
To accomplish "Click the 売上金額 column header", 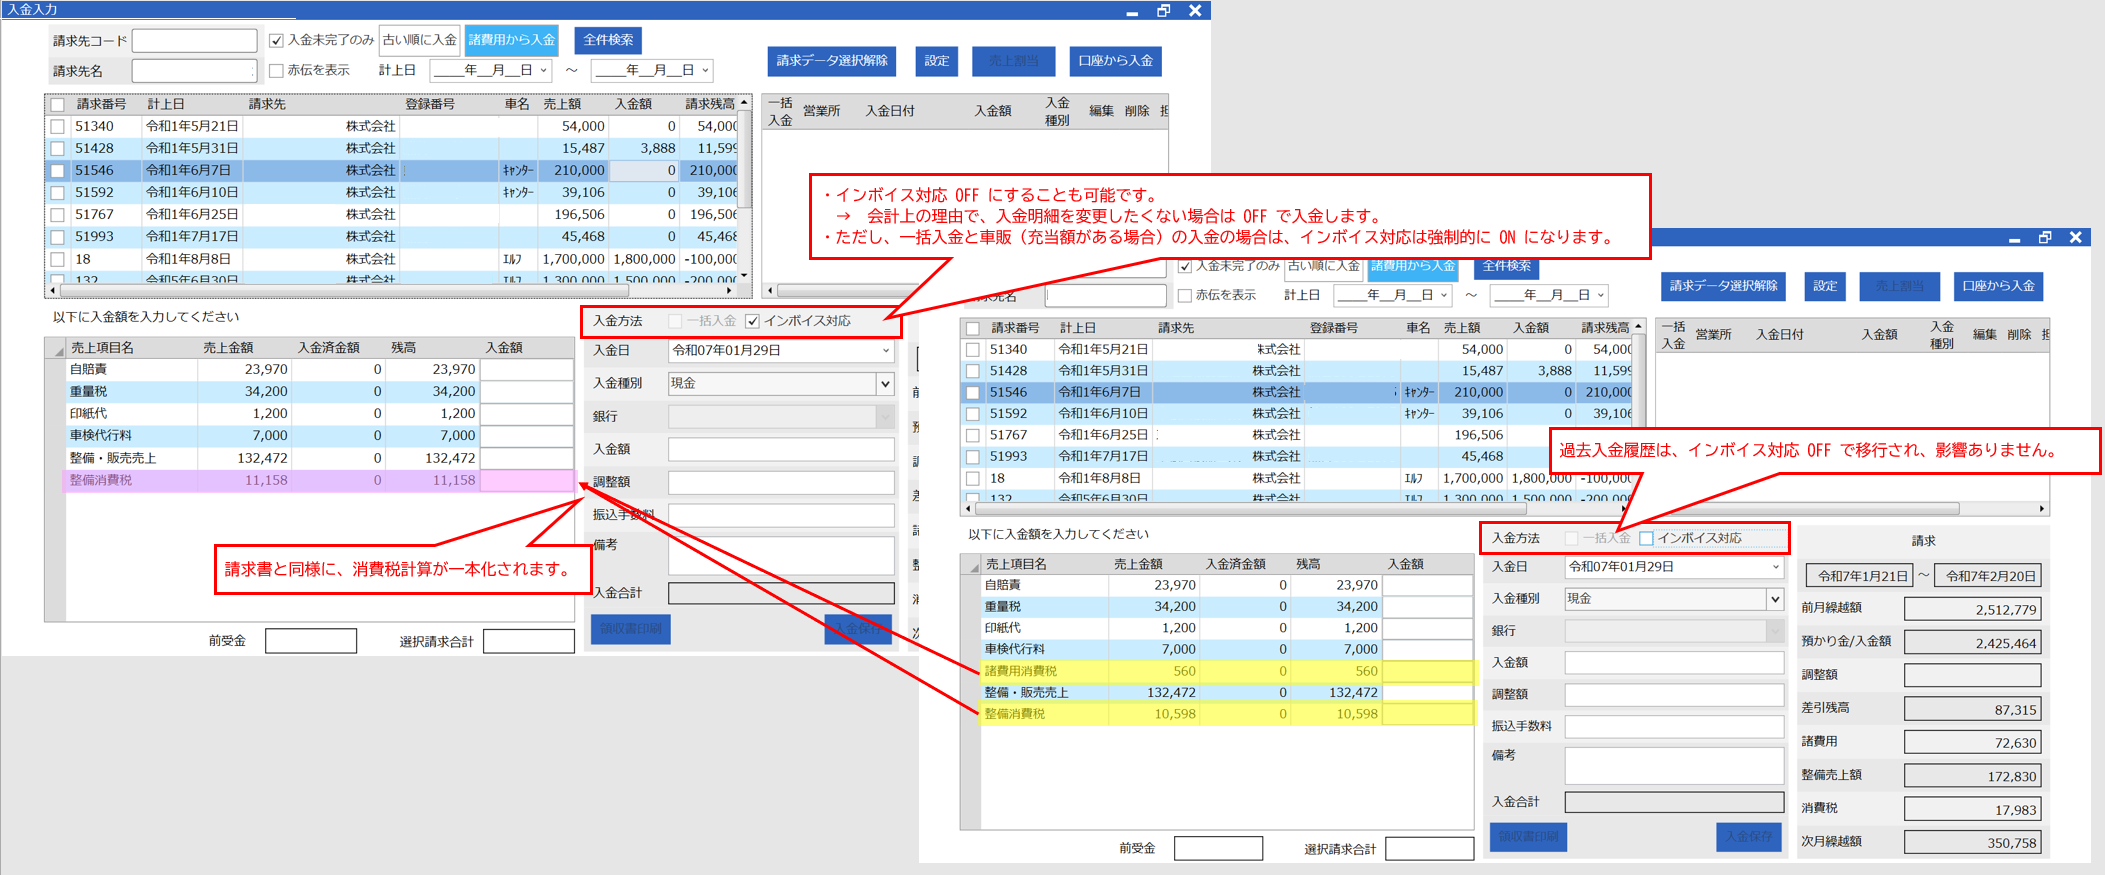I will pyautogui.click(x=228, y=348).
